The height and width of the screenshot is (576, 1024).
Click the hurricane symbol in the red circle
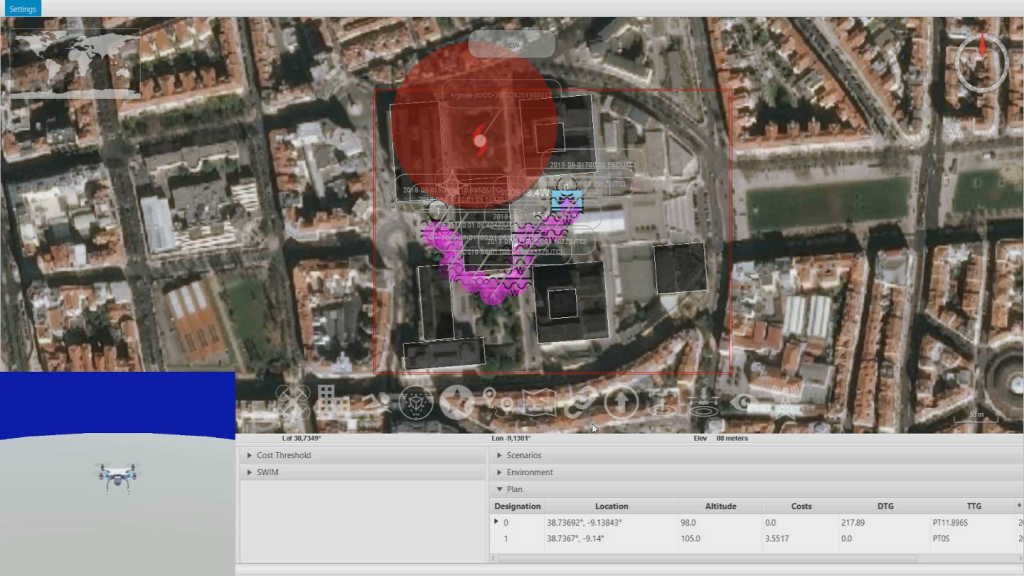point(480,140)
